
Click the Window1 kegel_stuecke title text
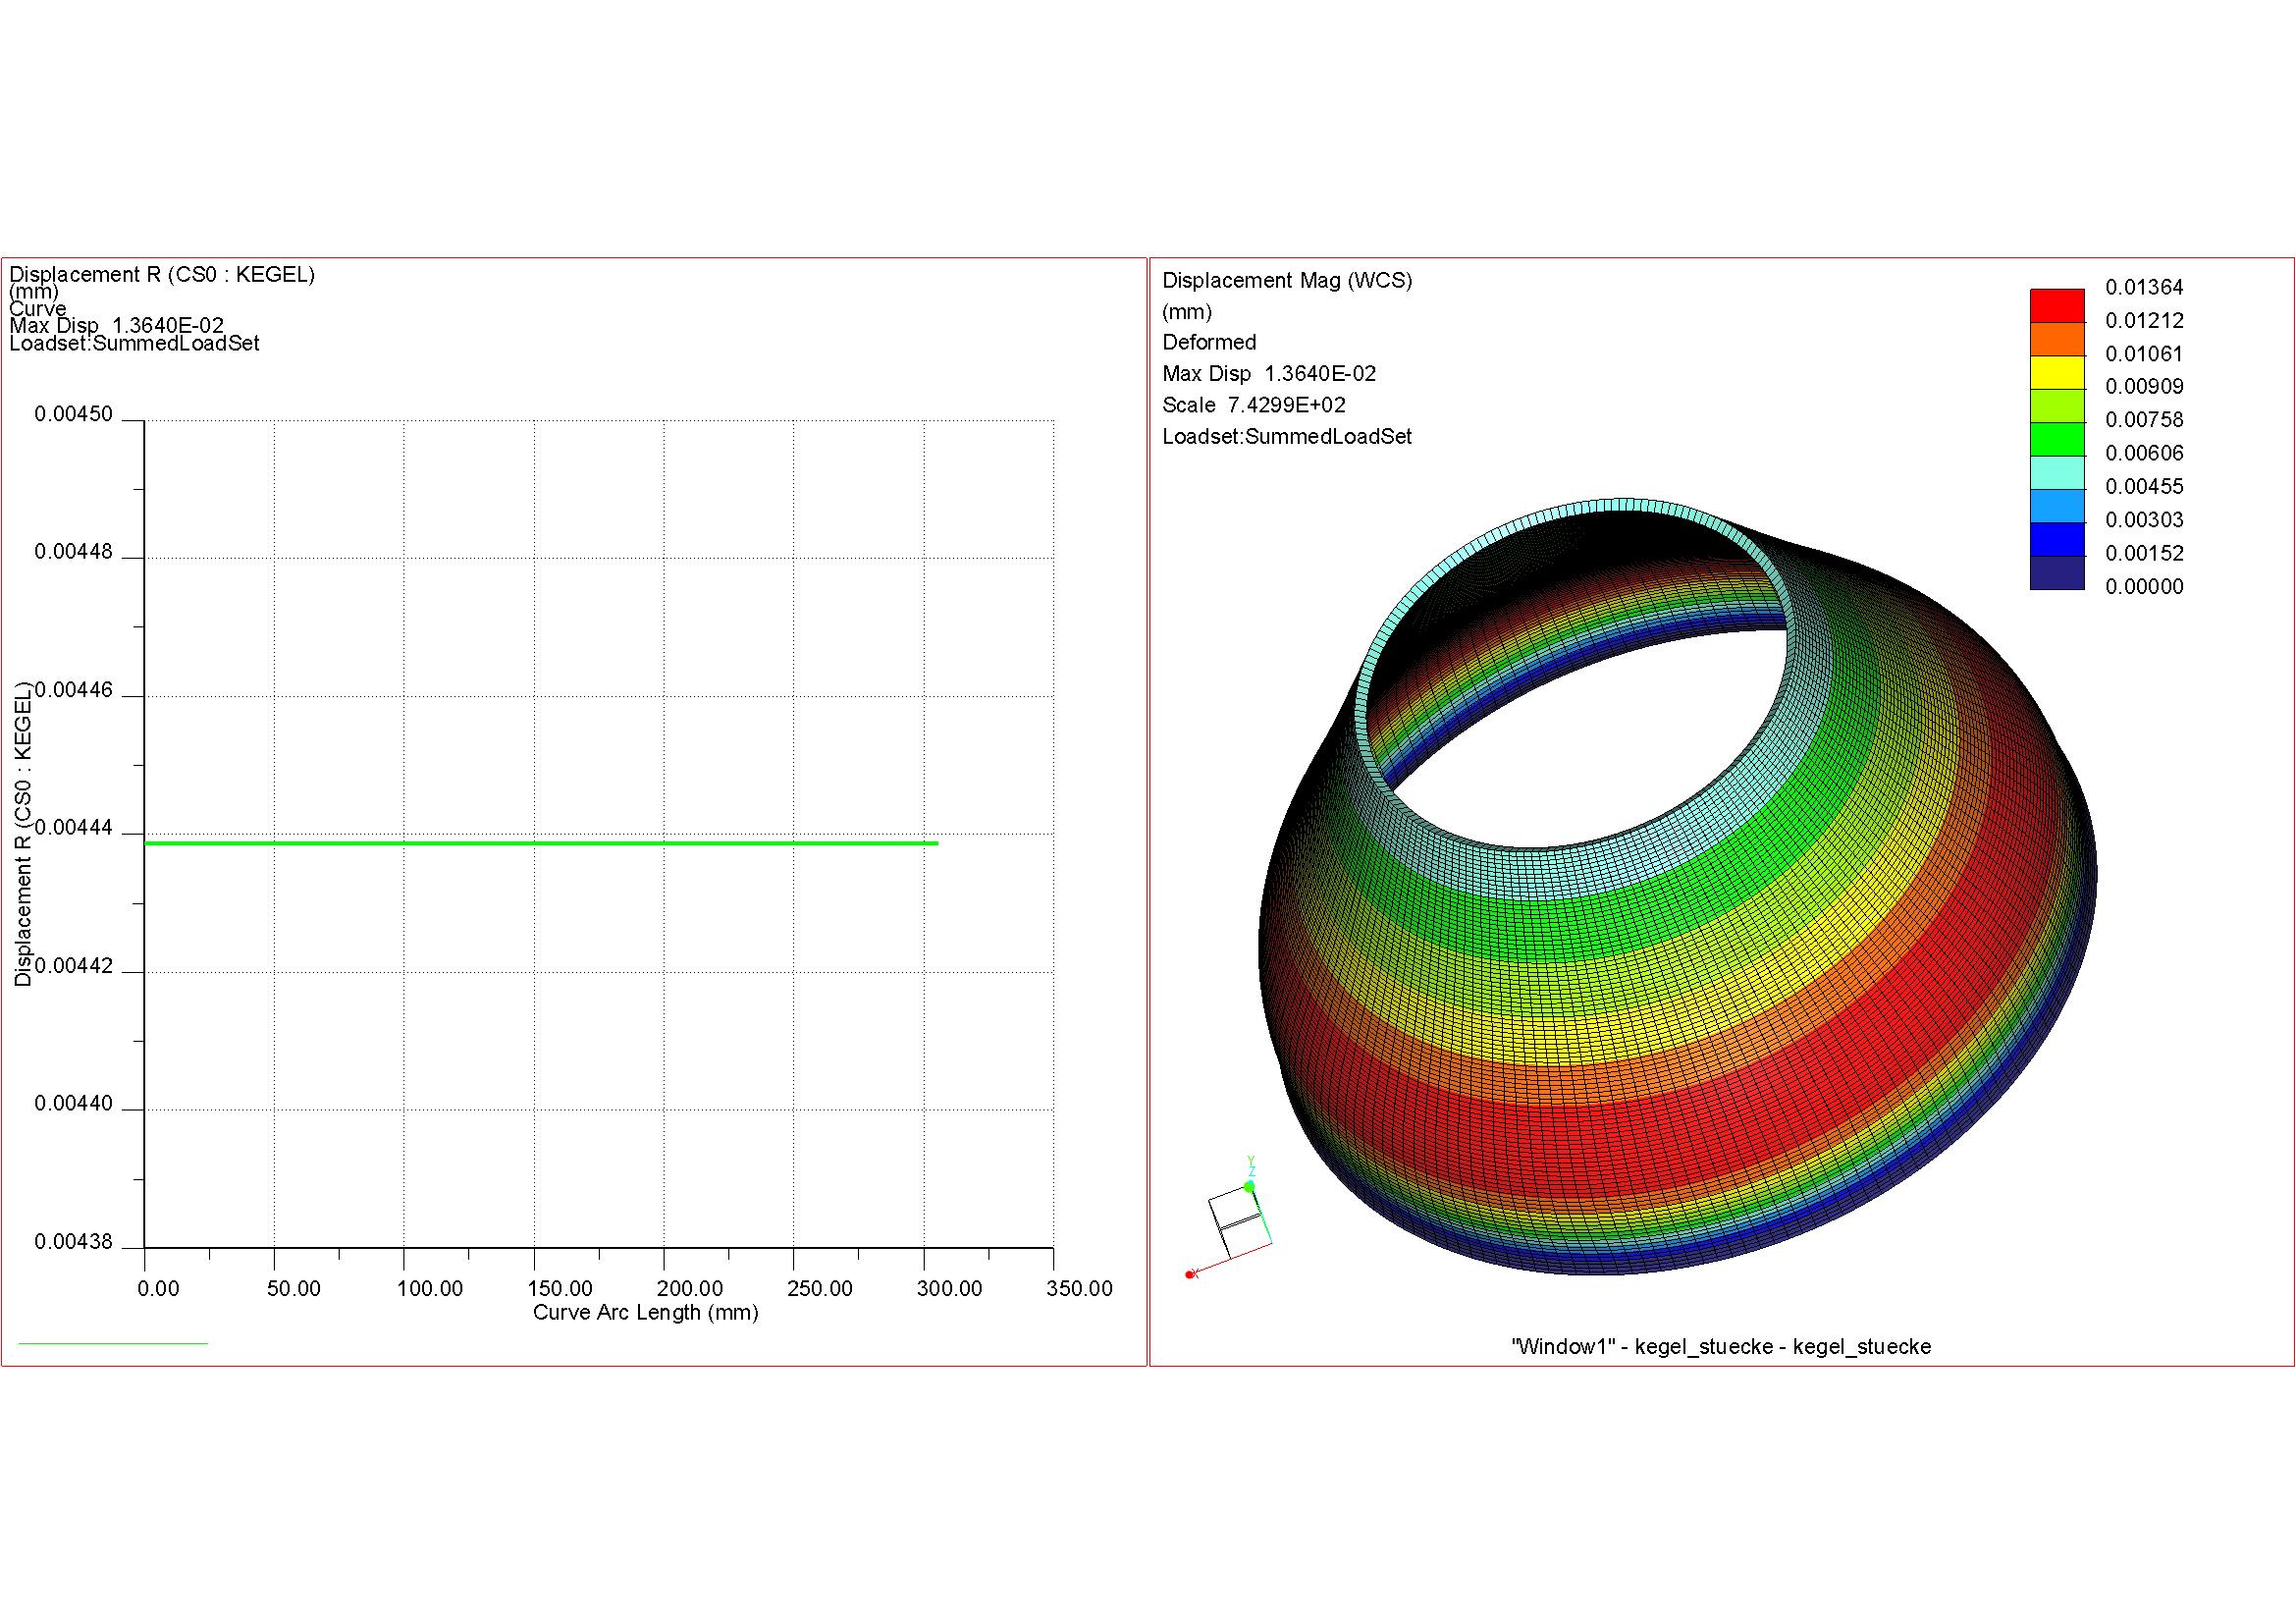tap(1720, 1346)
